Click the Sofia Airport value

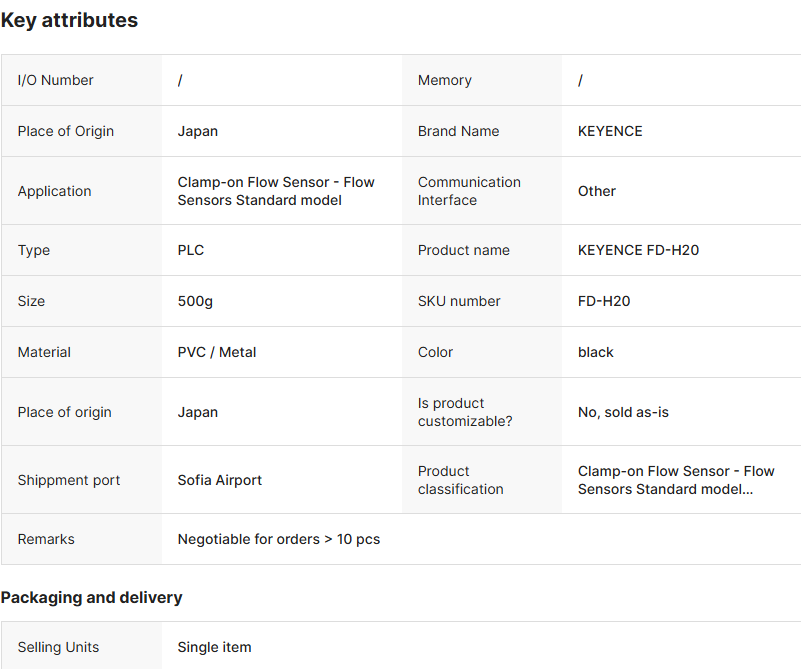point(220,480)
